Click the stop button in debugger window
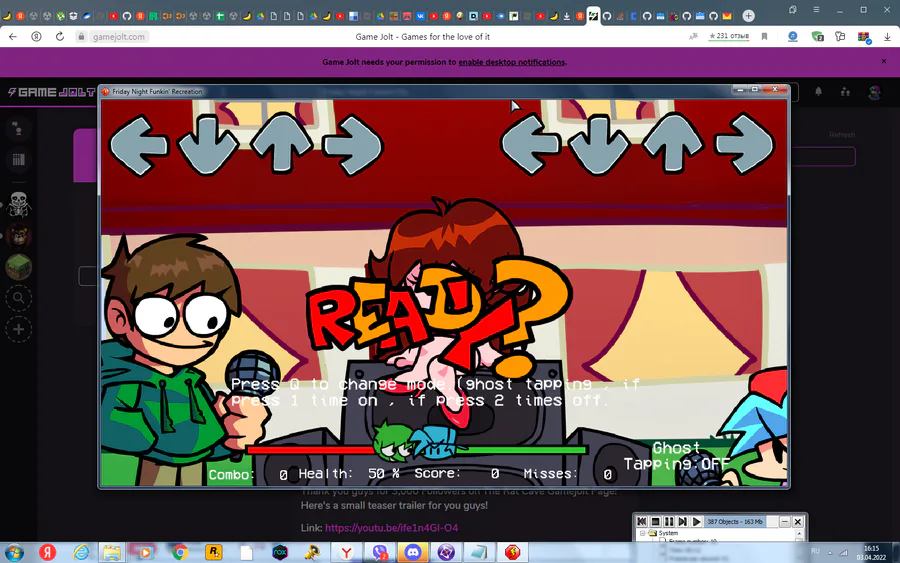 coord(655,522)
